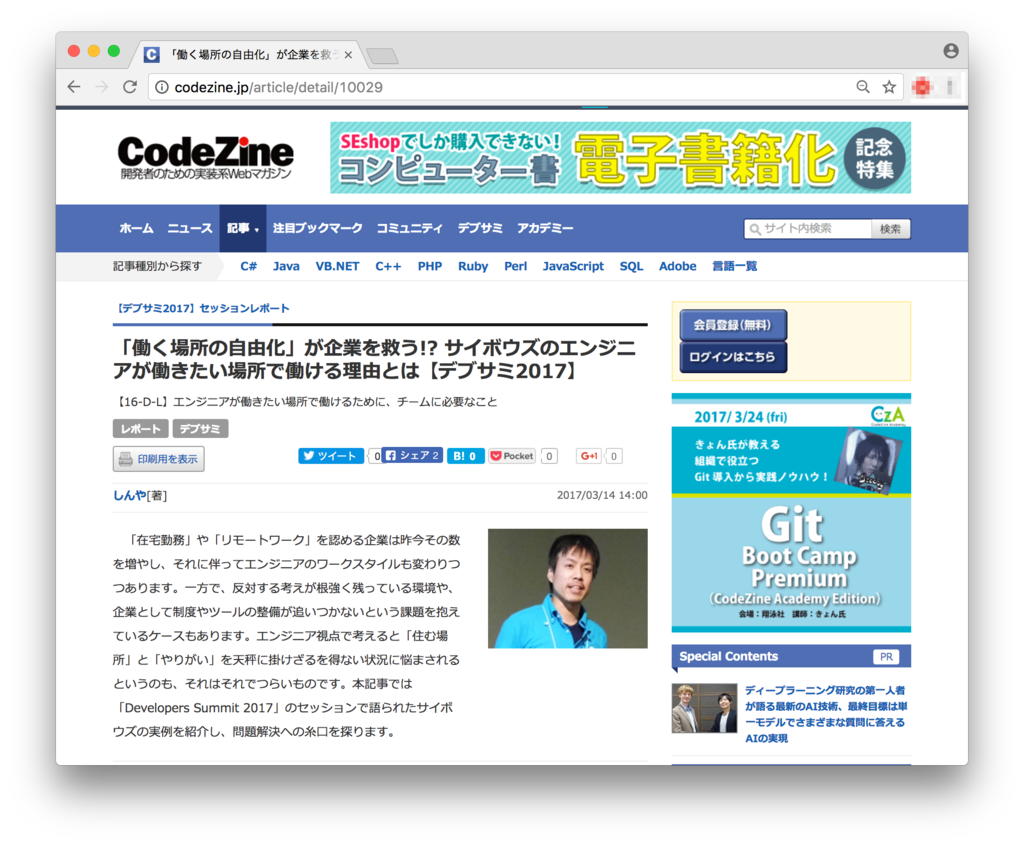The height and width of the screenshot is (845, 1024).
Task: Click the PR badge in Special Contents
Action: 886,657
